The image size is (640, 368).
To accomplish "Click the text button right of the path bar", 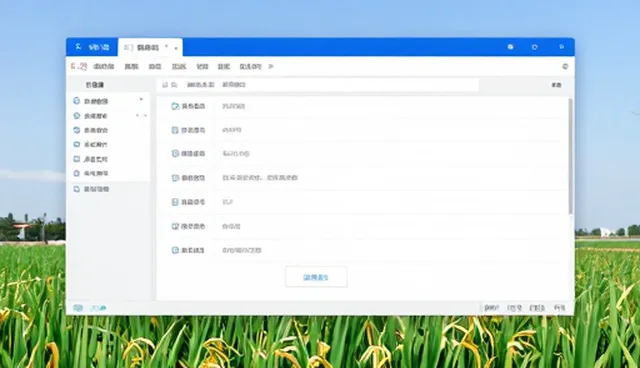I will point(556,85).
